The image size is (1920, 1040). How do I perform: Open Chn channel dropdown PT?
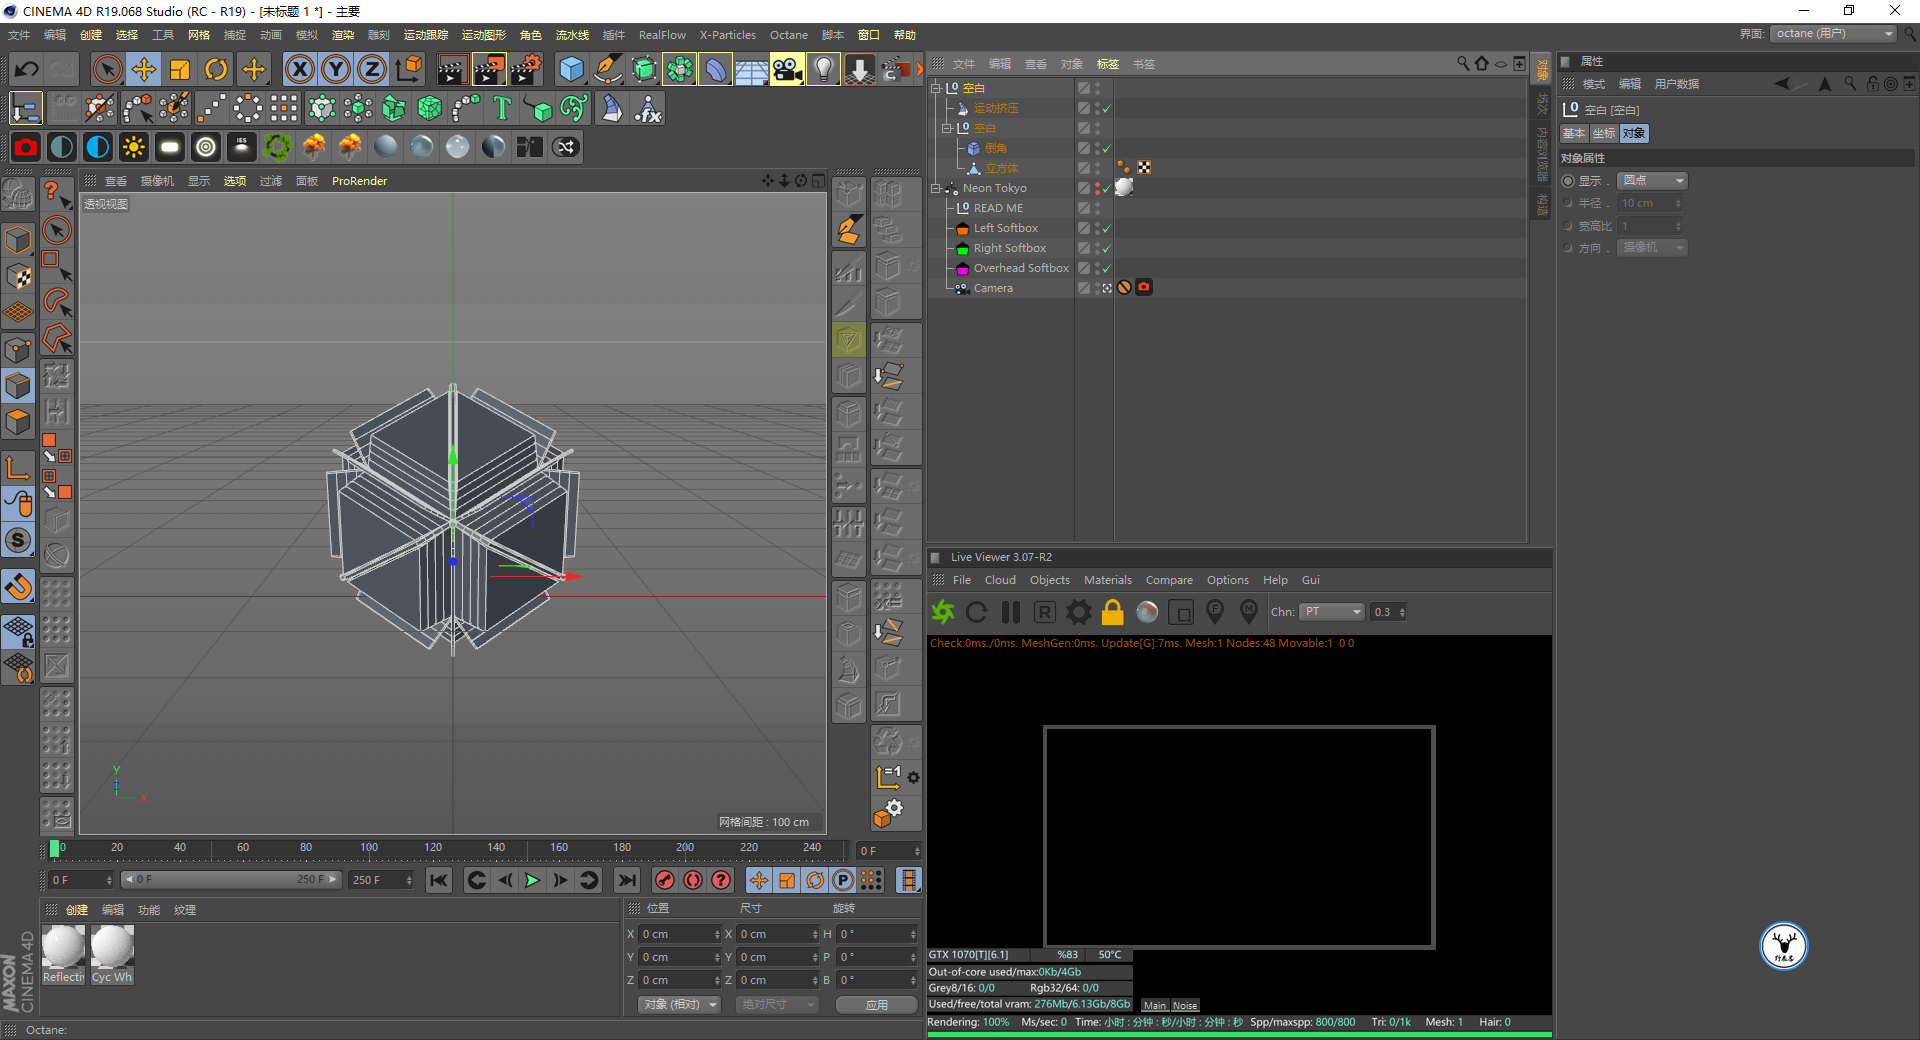point(1333,612)
